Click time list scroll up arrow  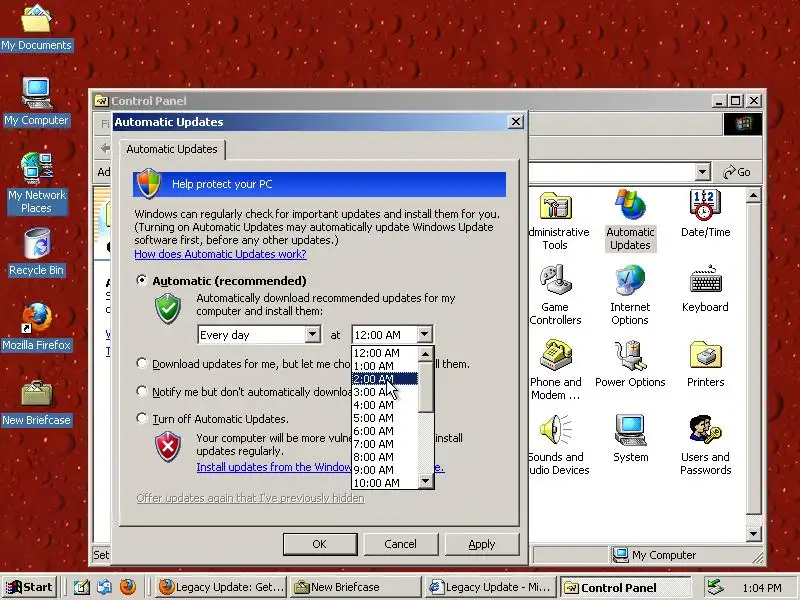coord(426,354)
